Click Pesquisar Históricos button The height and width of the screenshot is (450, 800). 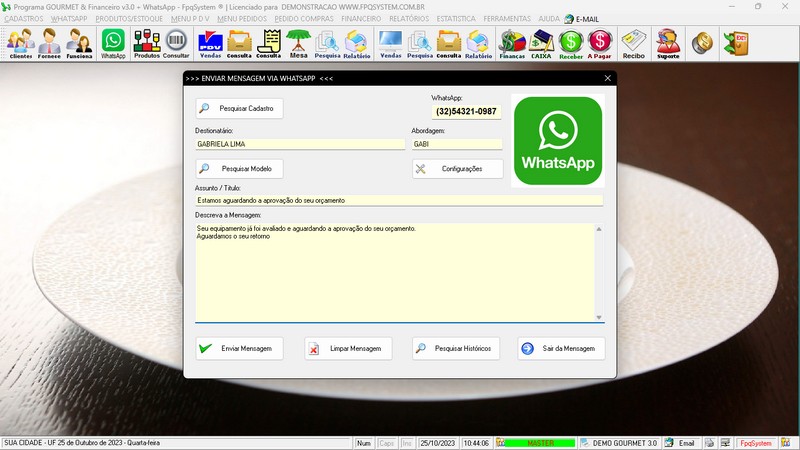(x=456, y=348)
